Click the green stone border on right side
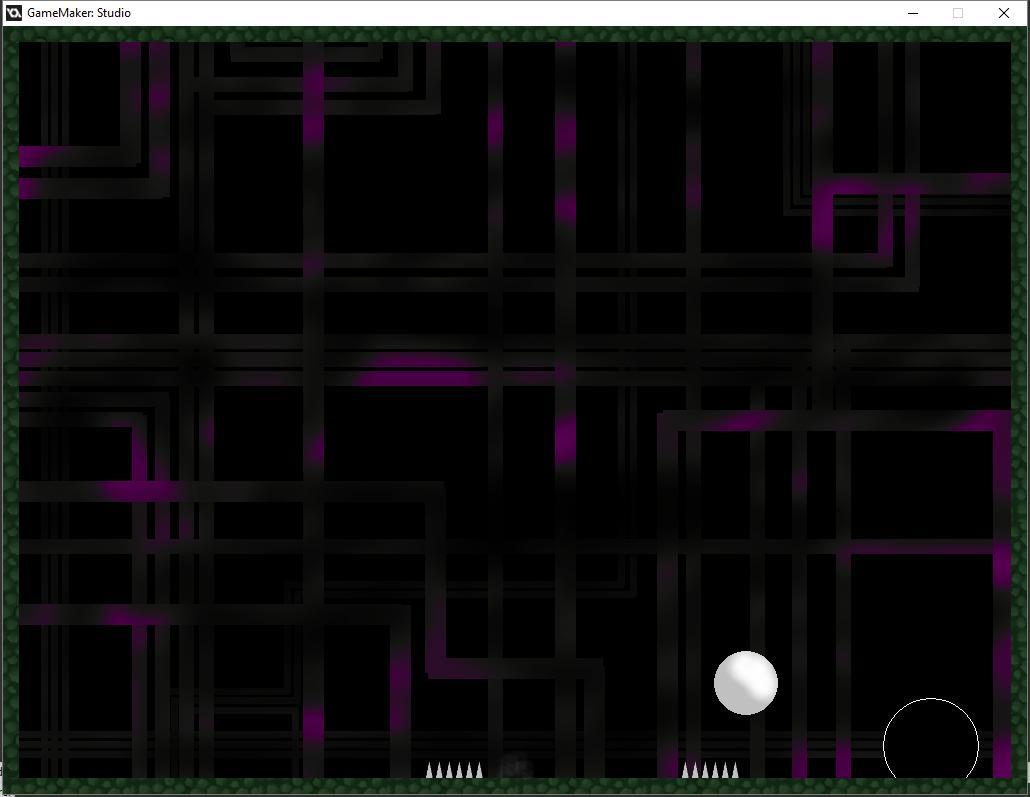1030x797 pixels. click(1019, 400)
